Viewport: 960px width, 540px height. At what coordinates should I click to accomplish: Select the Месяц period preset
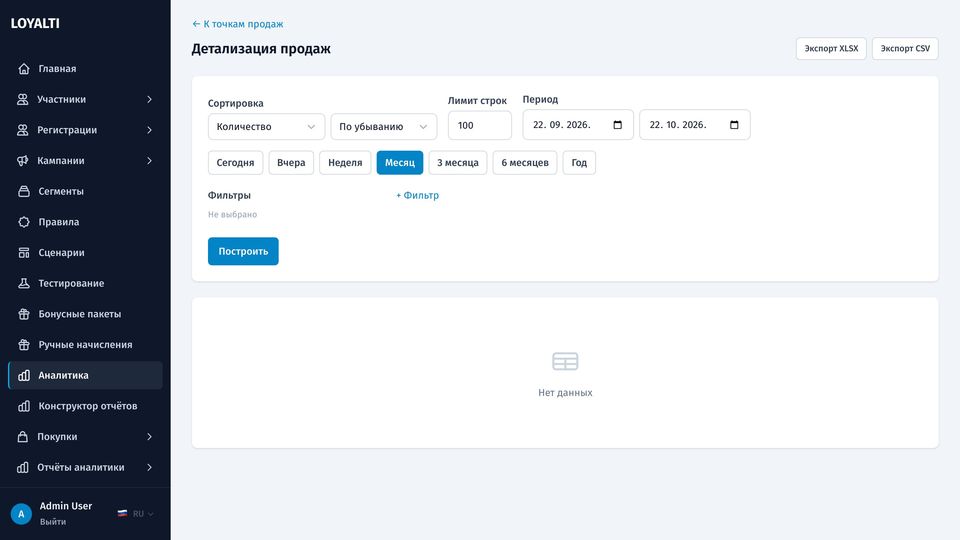point(400,163)
